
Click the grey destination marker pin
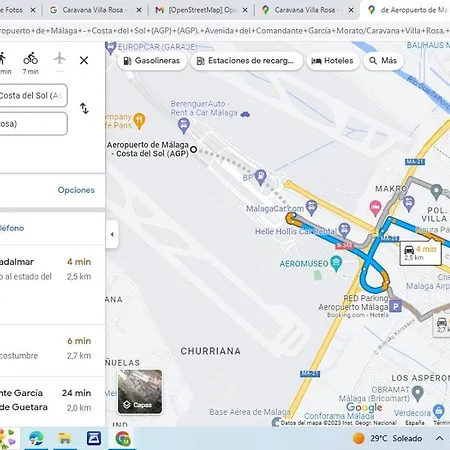[436, 191]
